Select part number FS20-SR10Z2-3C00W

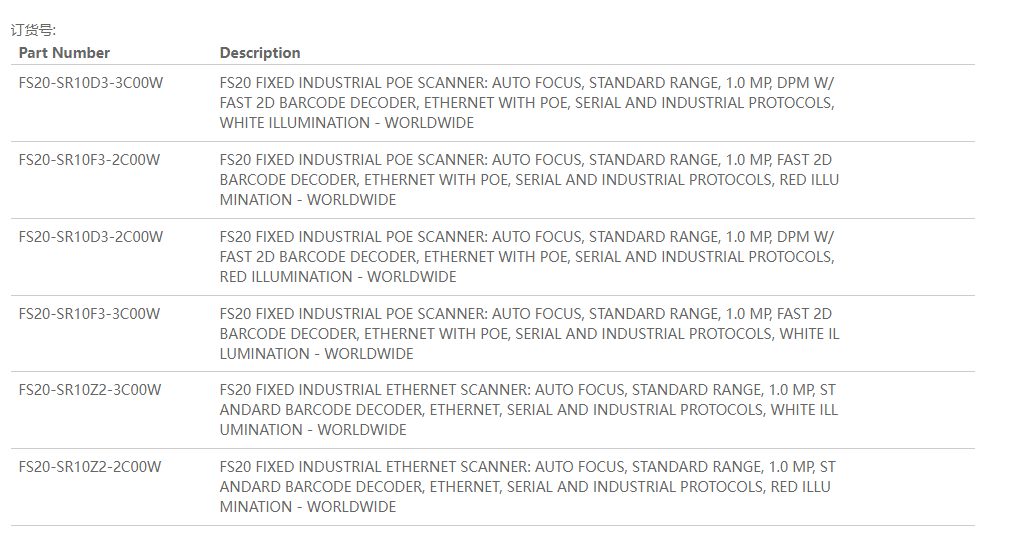90,390
